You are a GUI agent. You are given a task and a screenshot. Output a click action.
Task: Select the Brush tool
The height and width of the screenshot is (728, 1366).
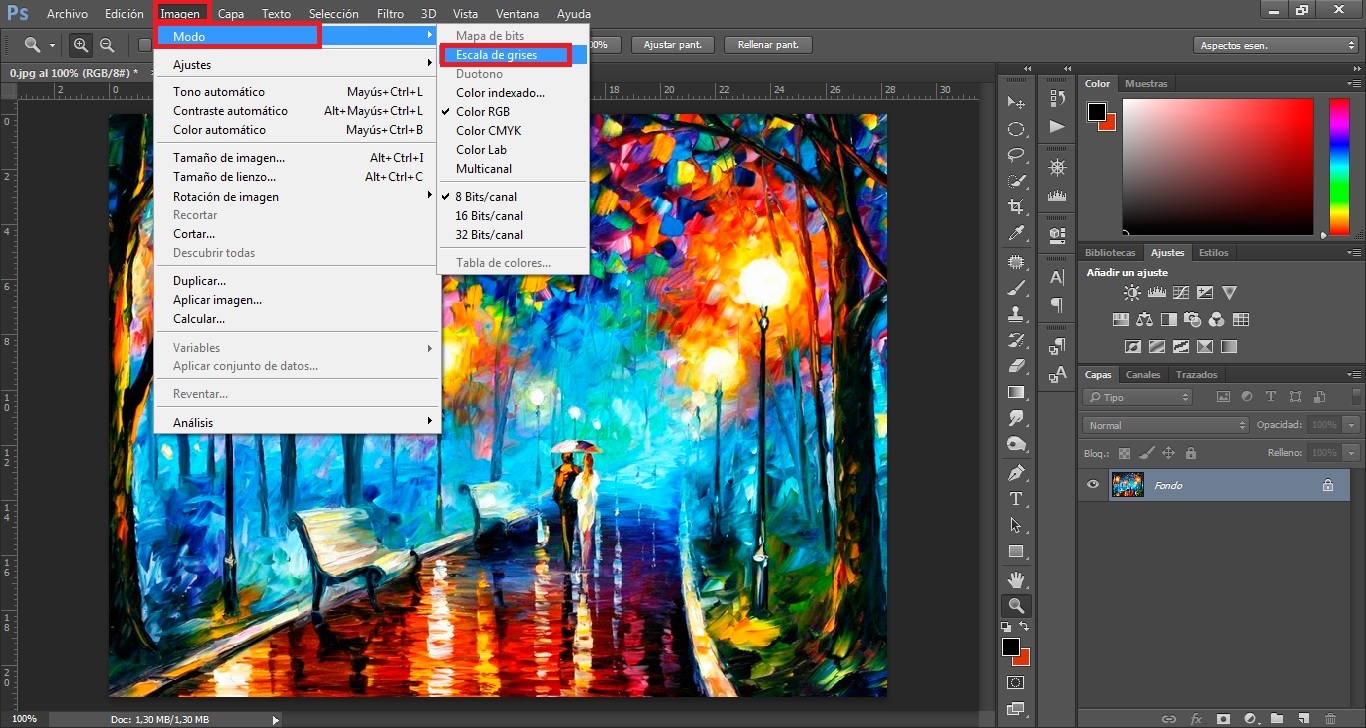[1016, 288]
